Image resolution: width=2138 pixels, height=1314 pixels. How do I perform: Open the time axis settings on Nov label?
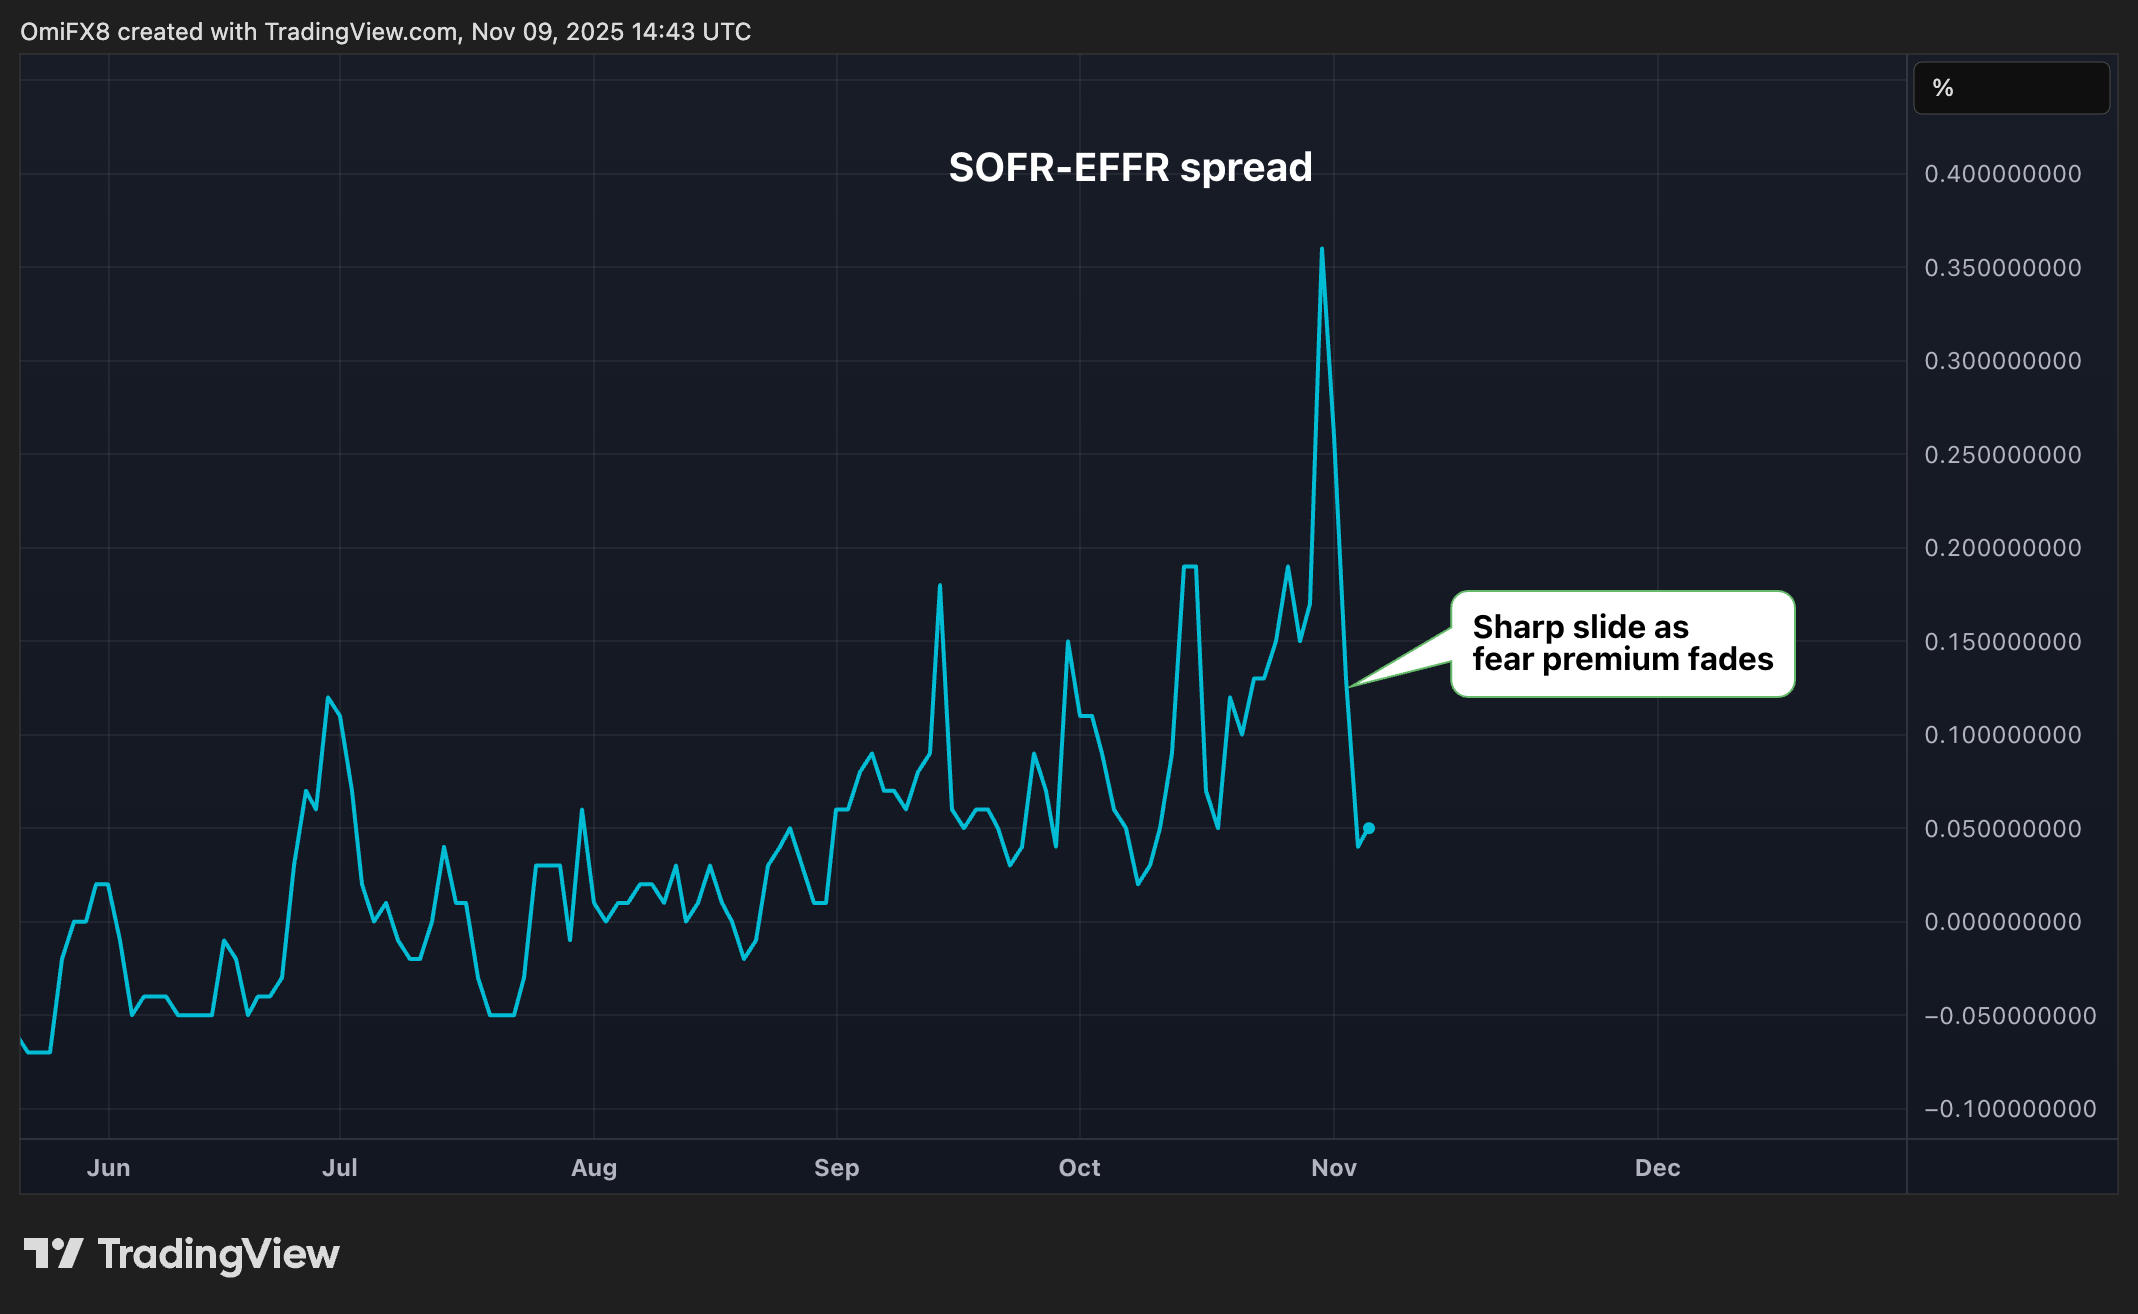[1334, 1167]
